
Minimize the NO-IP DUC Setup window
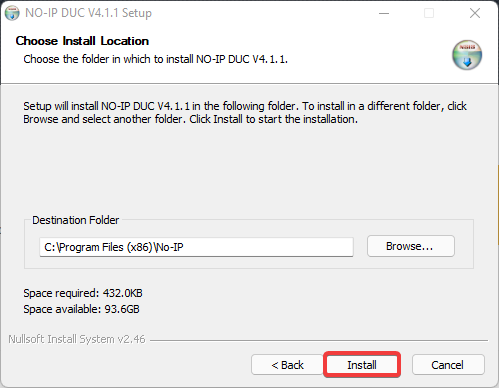point(384,13)
